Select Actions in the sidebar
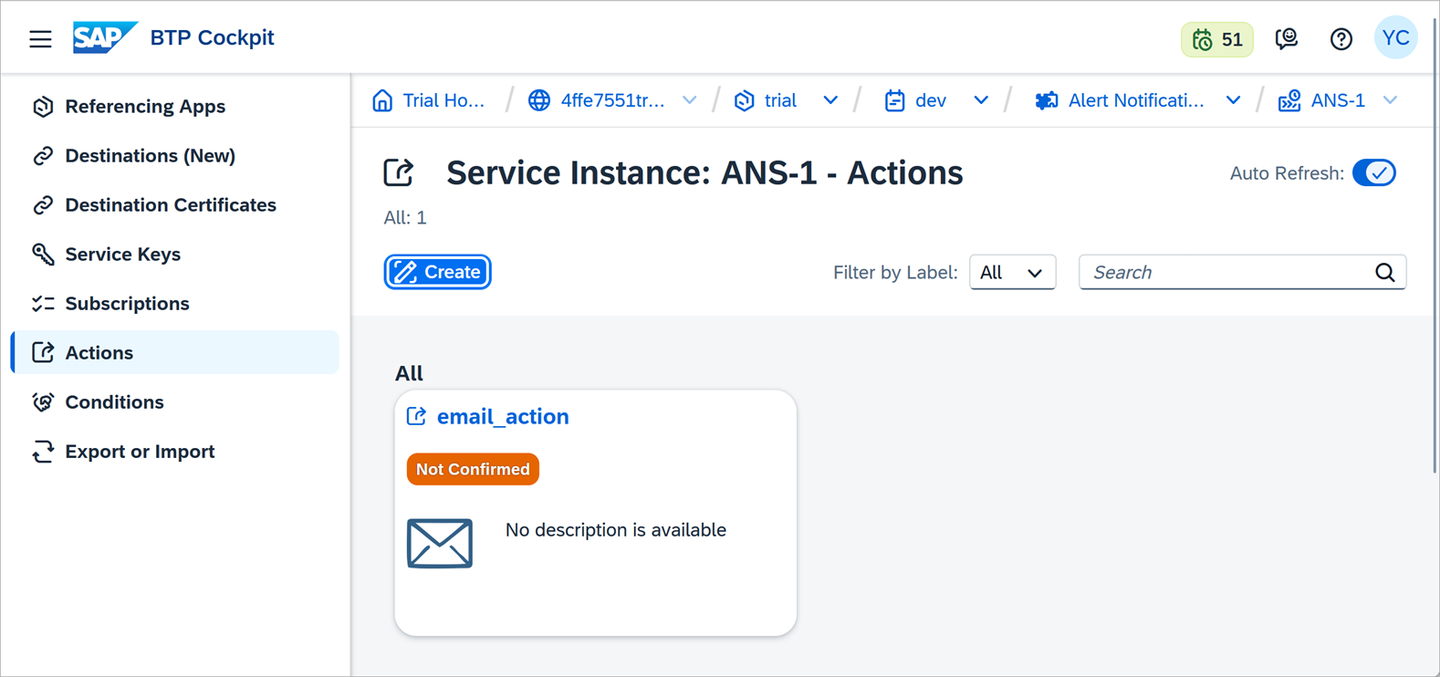Screen dimensions: 1440x677 pos(174,352)
